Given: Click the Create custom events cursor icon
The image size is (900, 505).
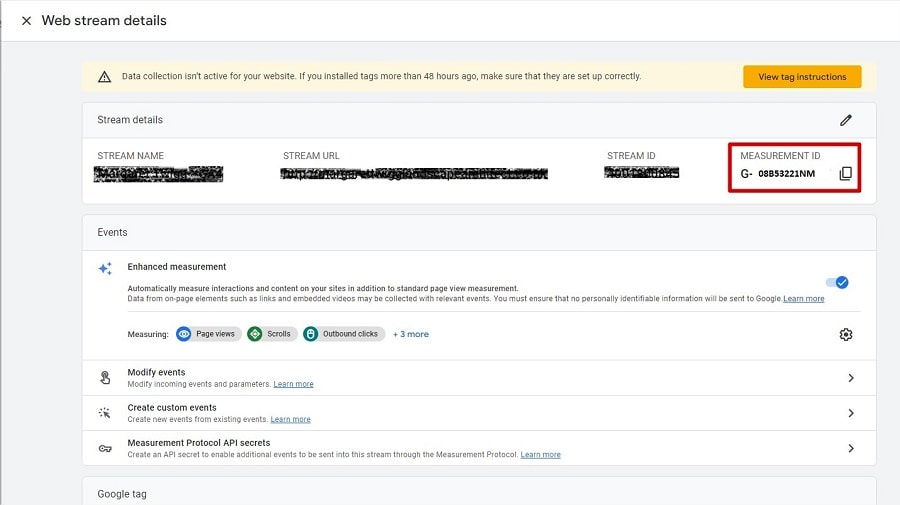Looking at the screenshot, I should coord(104,413).
